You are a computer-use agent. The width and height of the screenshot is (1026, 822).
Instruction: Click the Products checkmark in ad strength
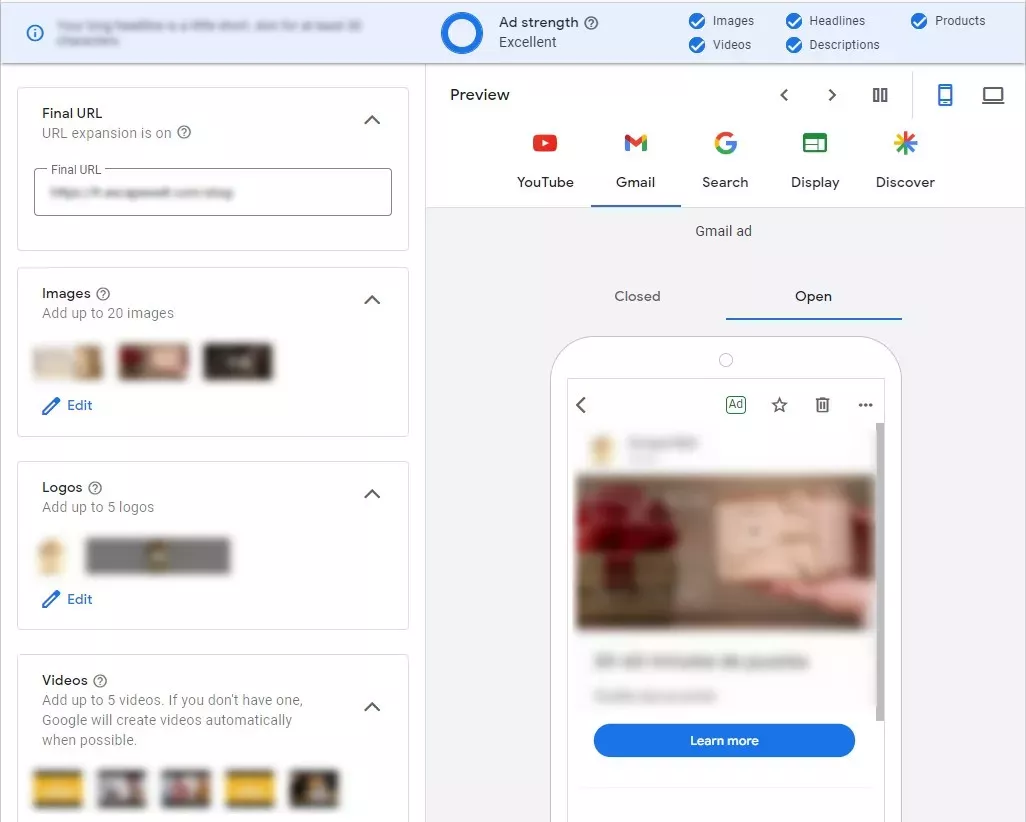click(x=919, y=21)
